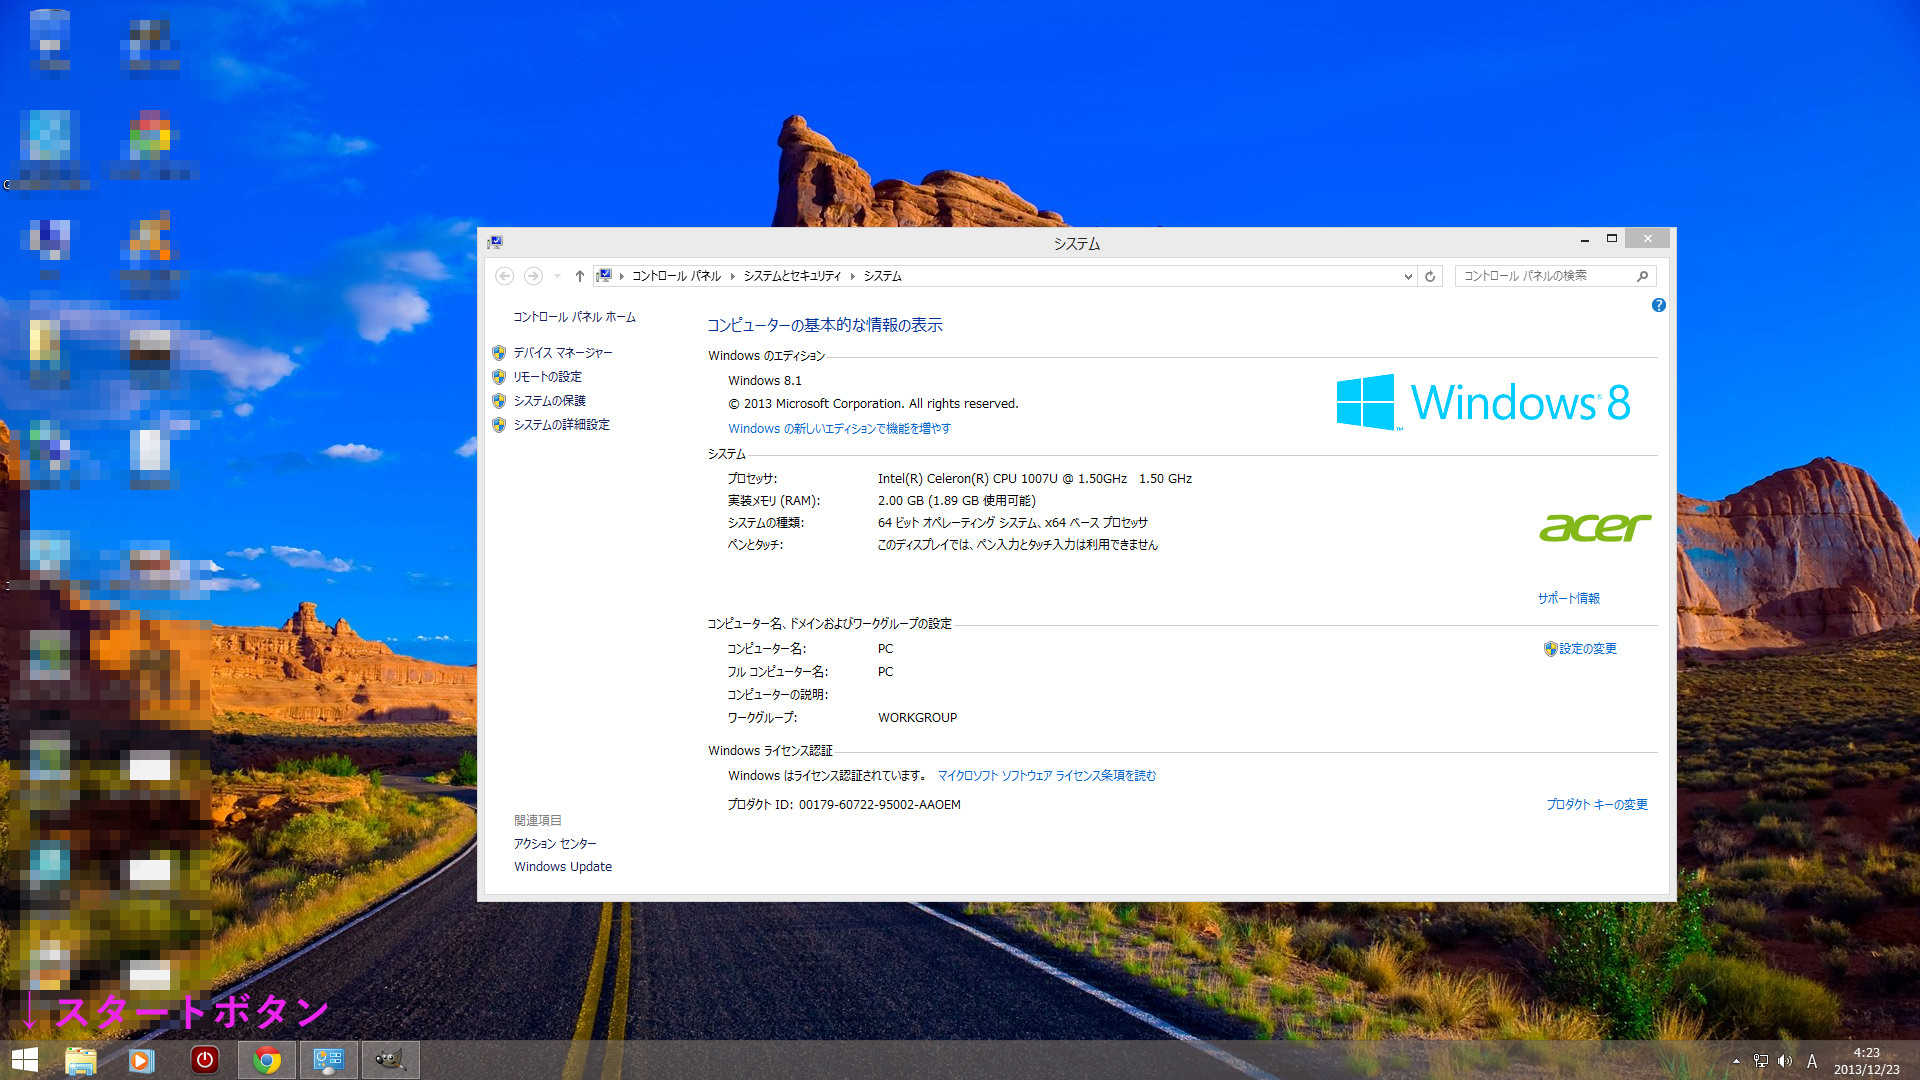
Task: Select the システムとセキュリティ breadcrumb
Action: pos(792,276)
